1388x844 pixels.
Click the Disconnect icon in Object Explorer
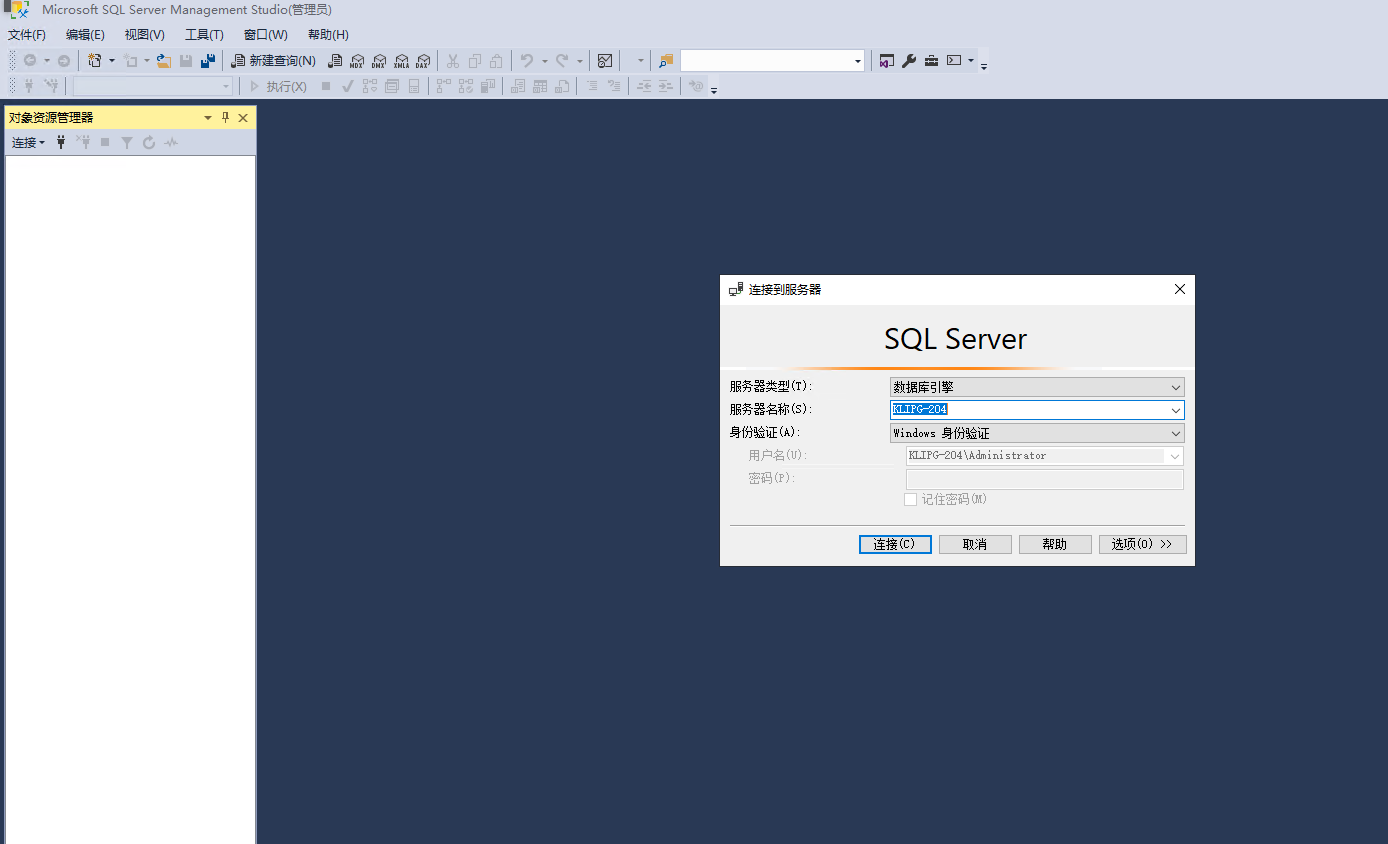click(x=83, y=143)
